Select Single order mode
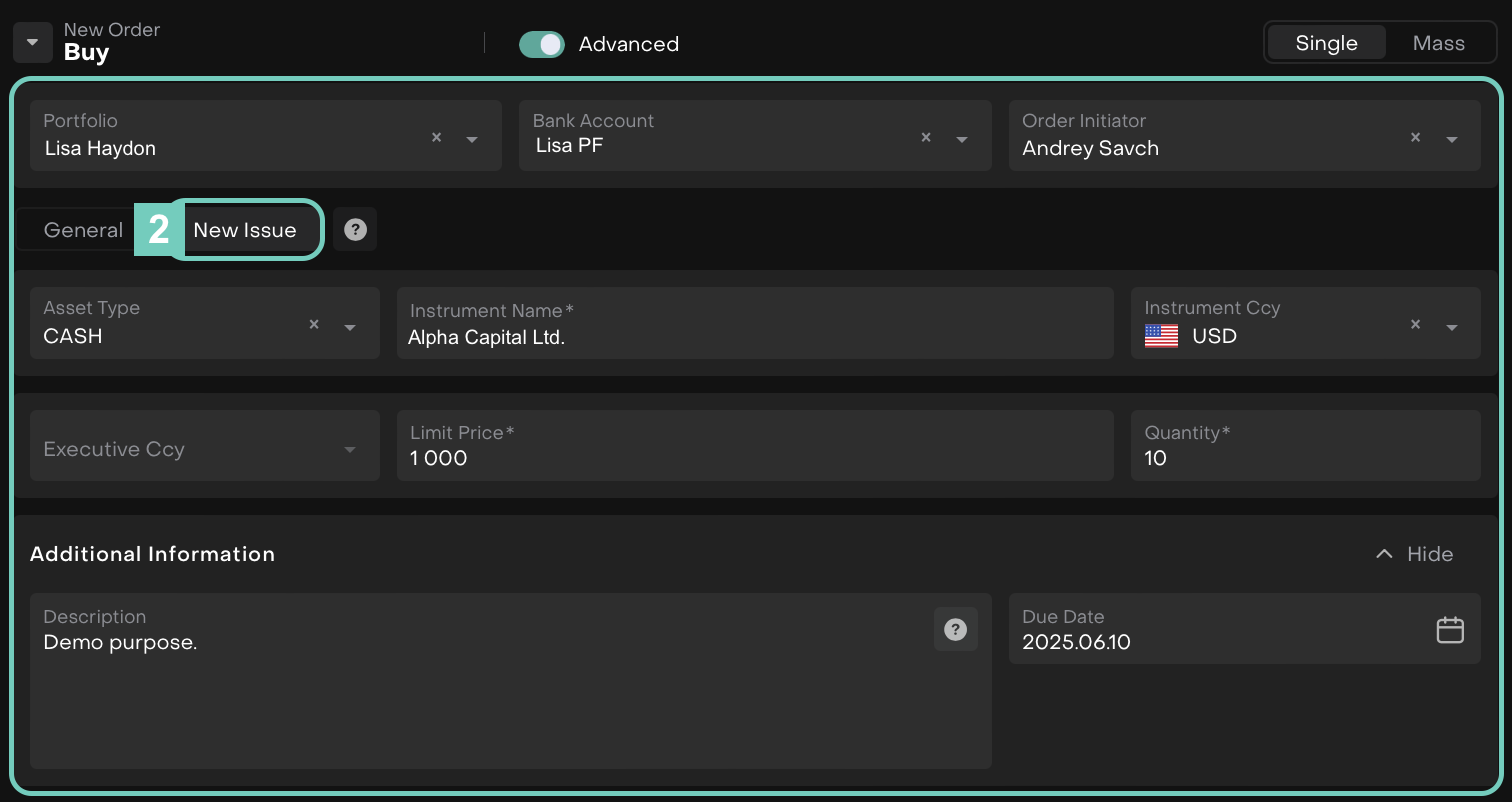This screenshot has width=1512, height=802. pyautogui.click(x=1326, y=43)
